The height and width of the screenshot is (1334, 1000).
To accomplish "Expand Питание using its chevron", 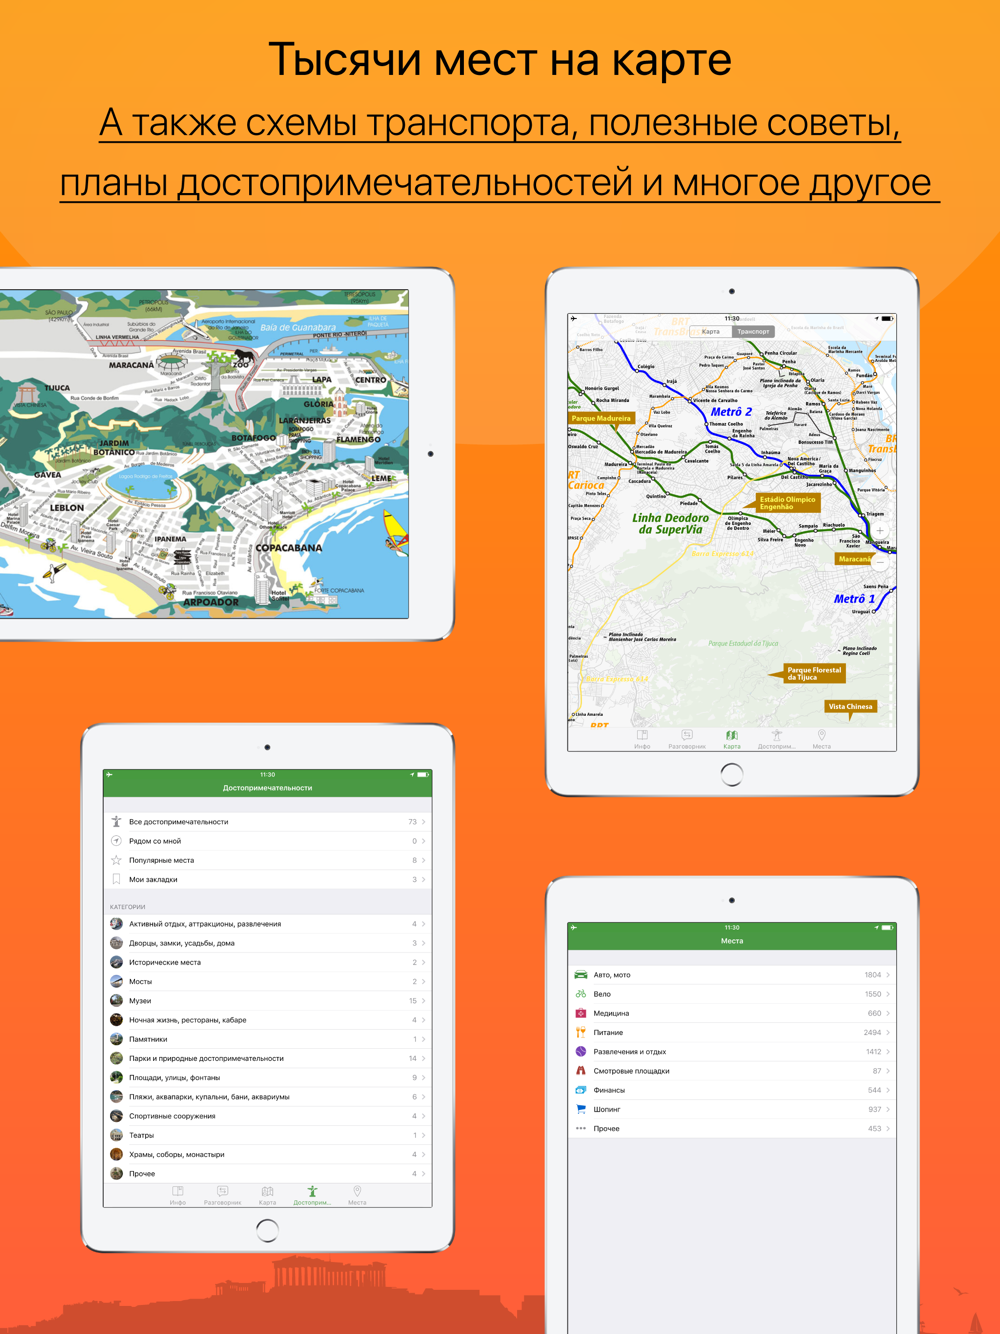I will (888, 1032).
